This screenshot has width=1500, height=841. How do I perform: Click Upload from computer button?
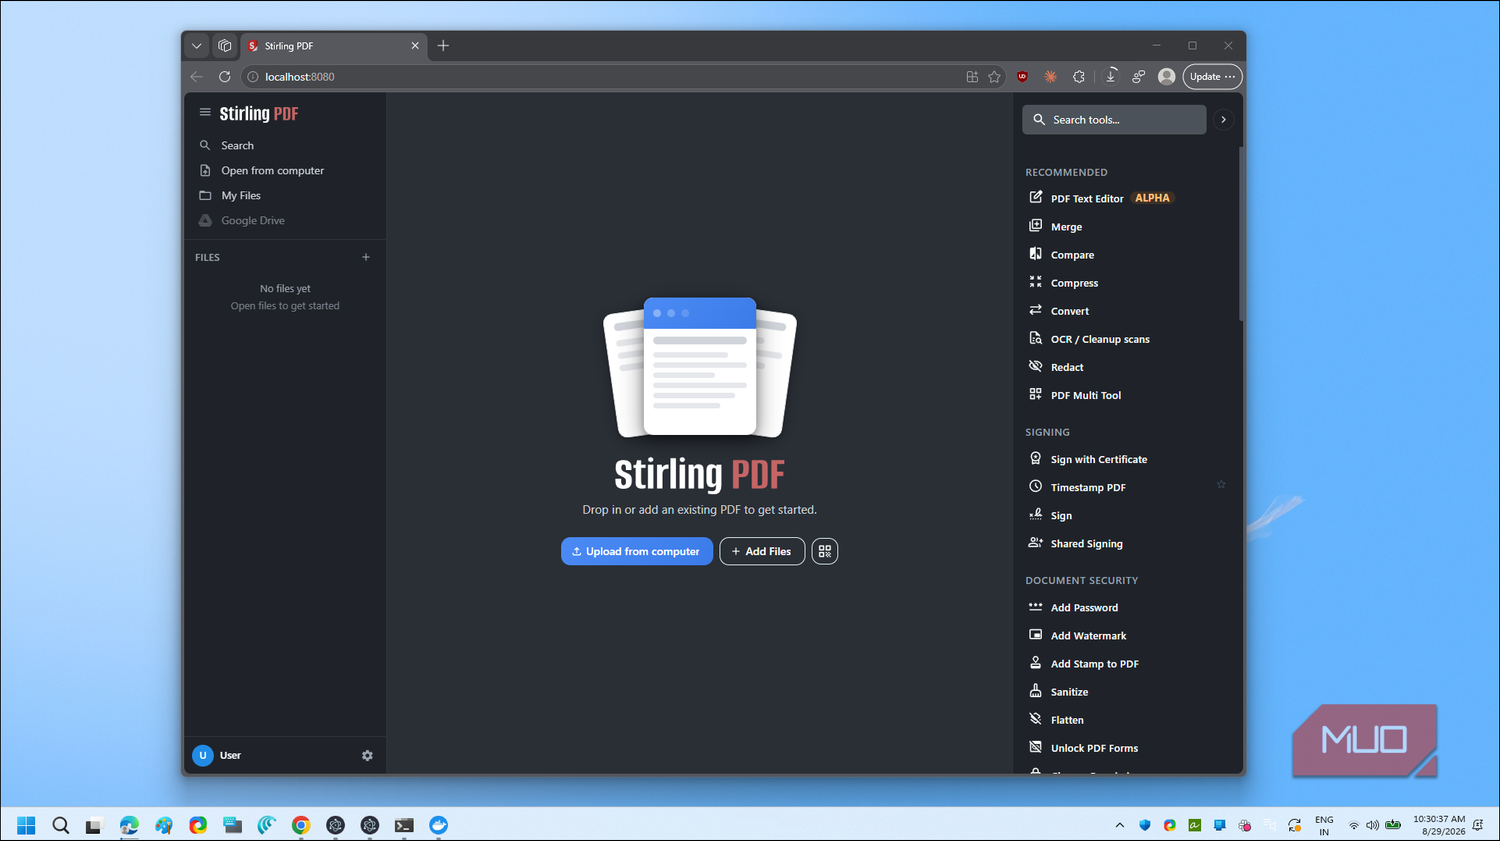[637, 551]
